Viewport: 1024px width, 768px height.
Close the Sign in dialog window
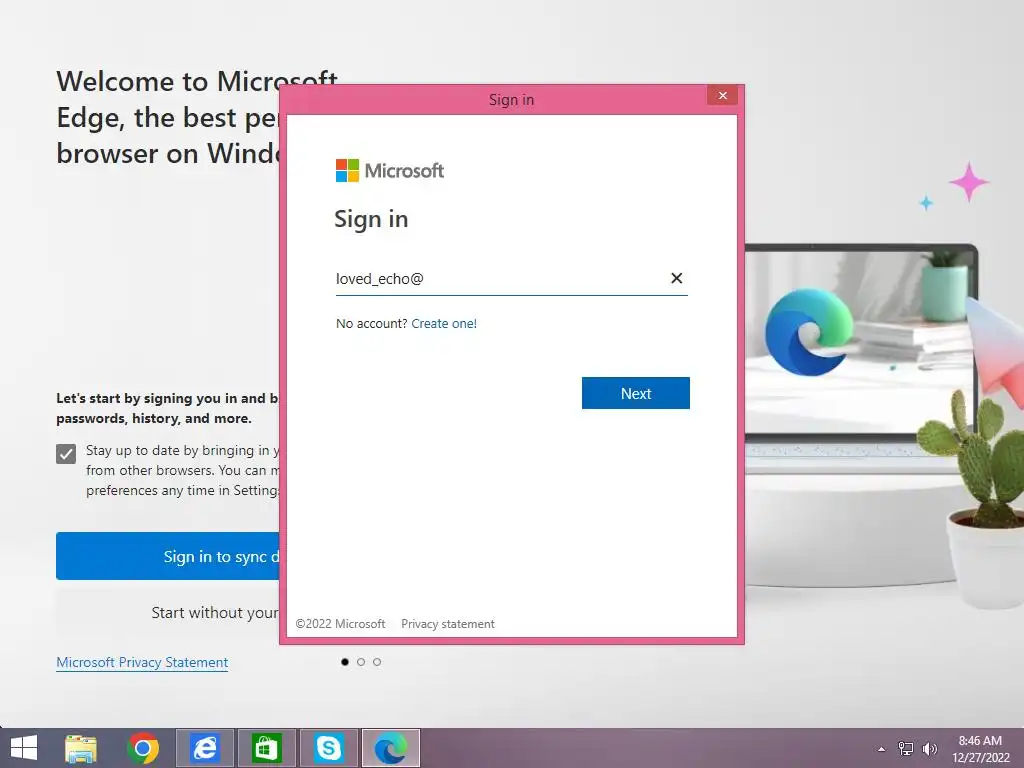[722, 95]
